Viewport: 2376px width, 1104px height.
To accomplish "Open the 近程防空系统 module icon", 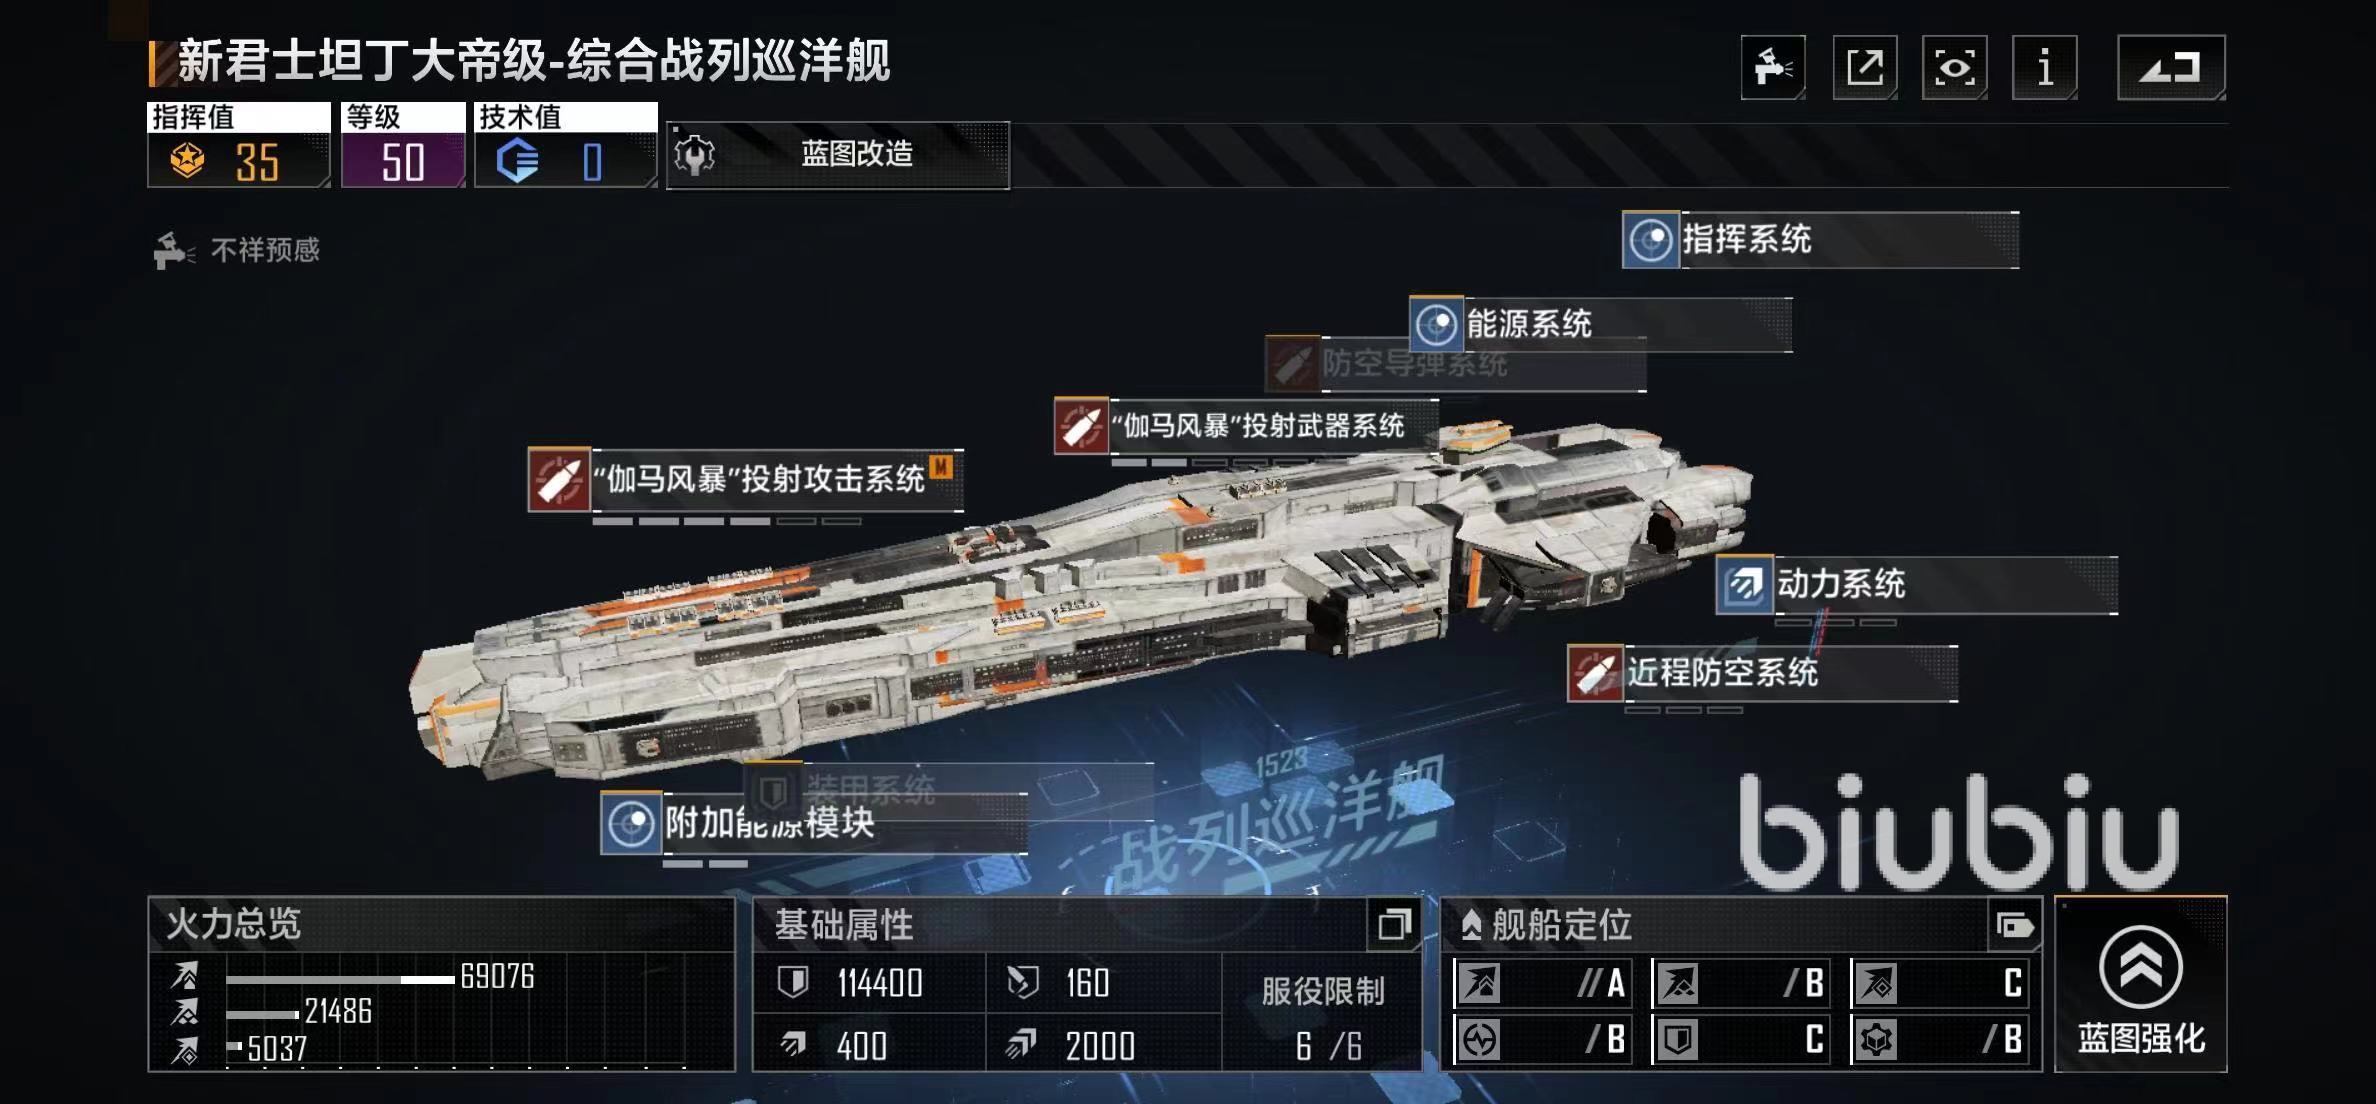I will click(x=1595, y=673).
